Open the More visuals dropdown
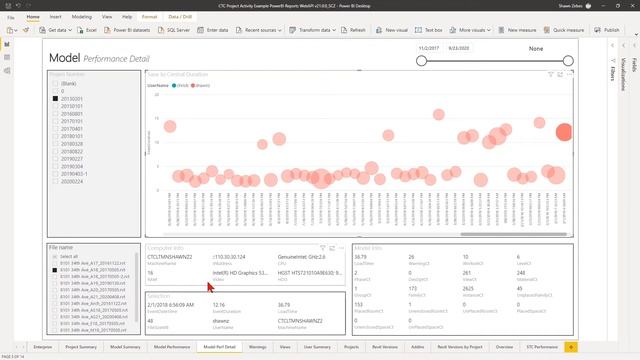 tap(489, 30)
